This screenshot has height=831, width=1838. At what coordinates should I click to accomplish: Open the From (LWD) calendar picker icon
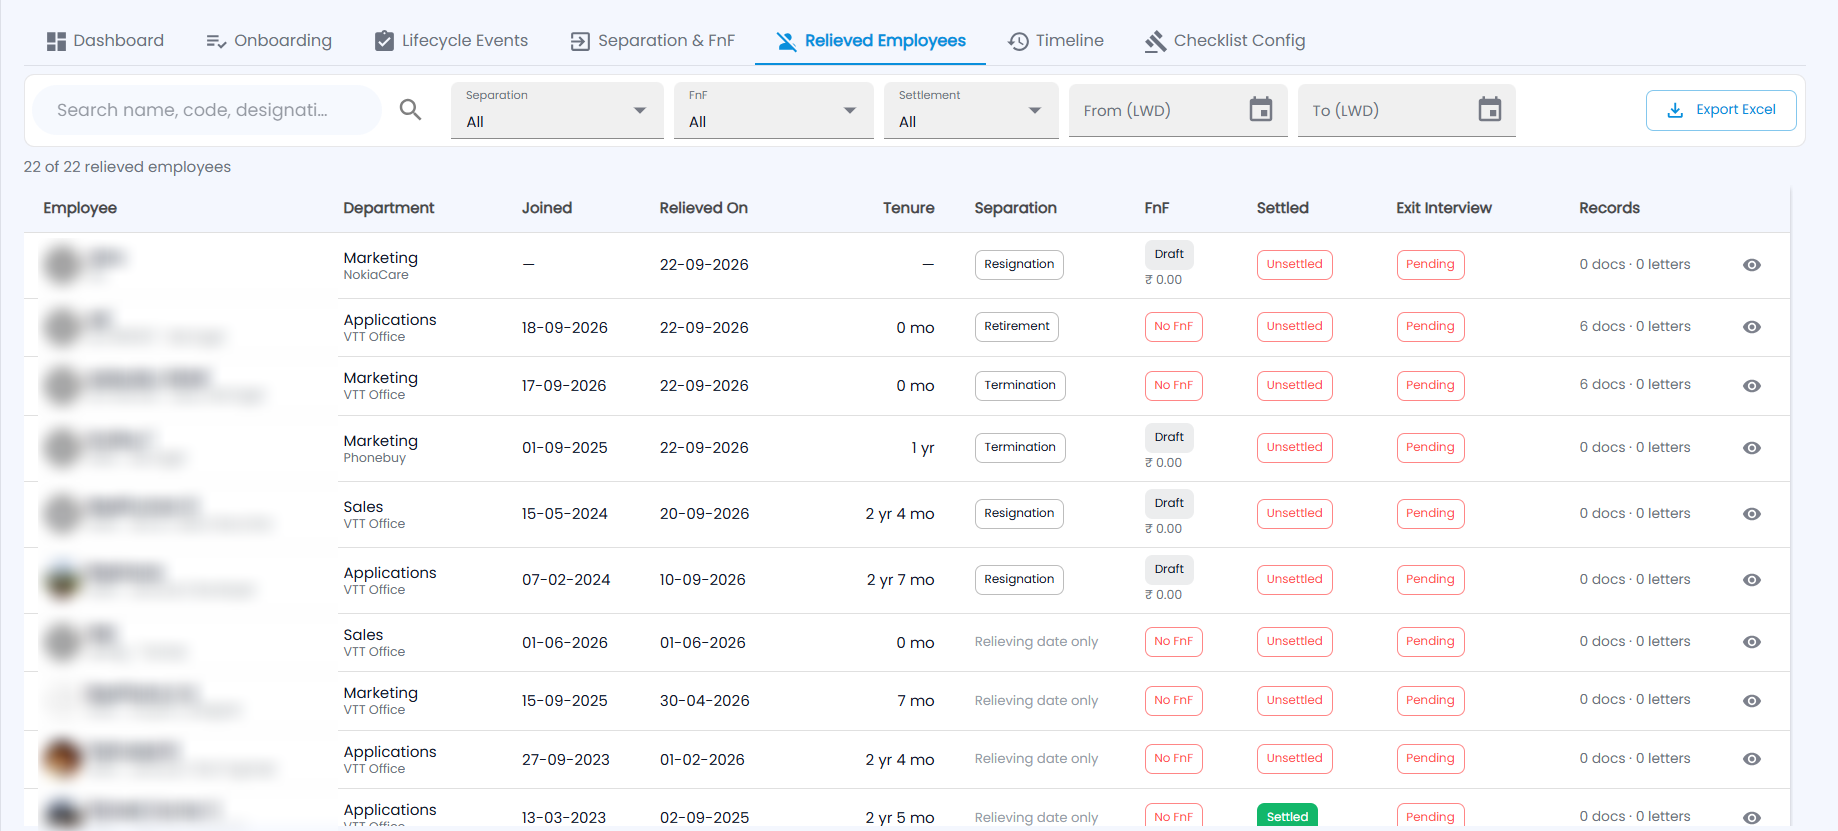click(1261, 110)
